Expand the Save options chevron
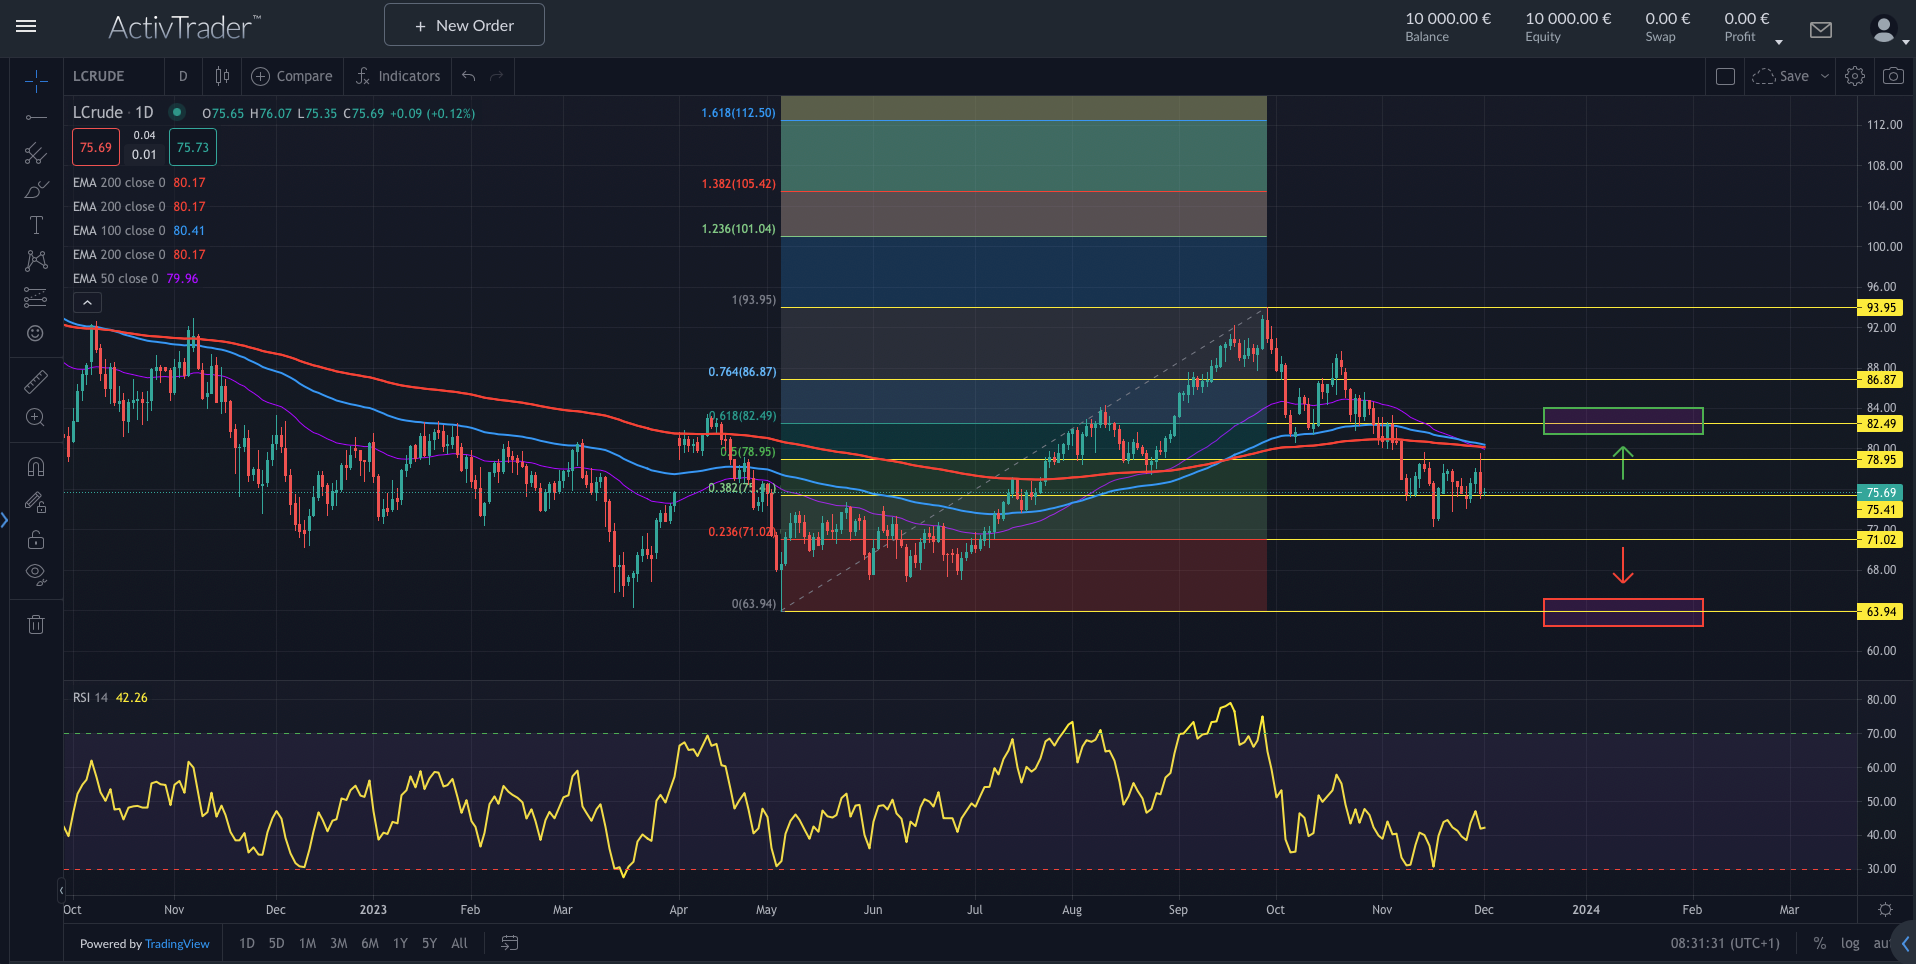This screenshot has width=1916, height=964. point(1824,76)
